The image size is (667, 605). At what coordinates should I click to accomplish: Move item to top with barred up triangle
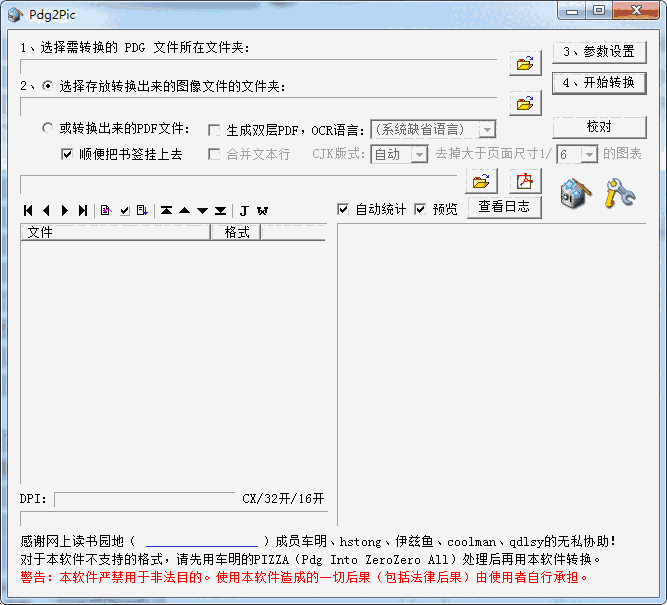pos(166,210)
